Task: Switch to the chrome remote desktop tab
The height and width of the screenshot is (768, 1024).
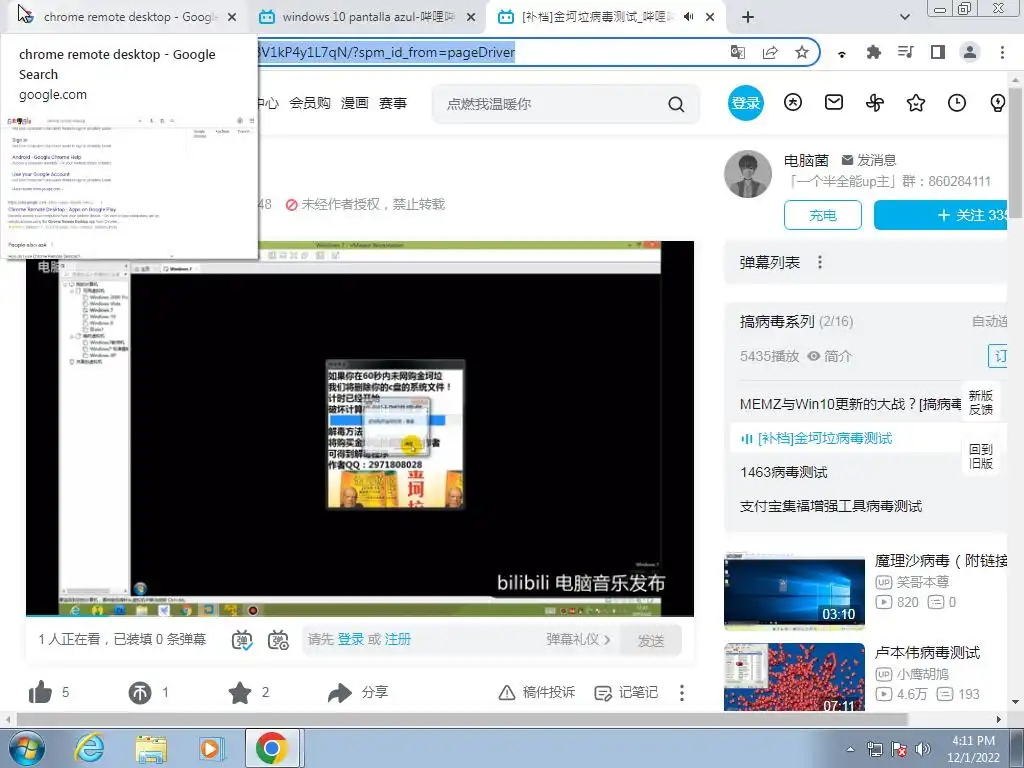Action: click(x=128, y=17)
